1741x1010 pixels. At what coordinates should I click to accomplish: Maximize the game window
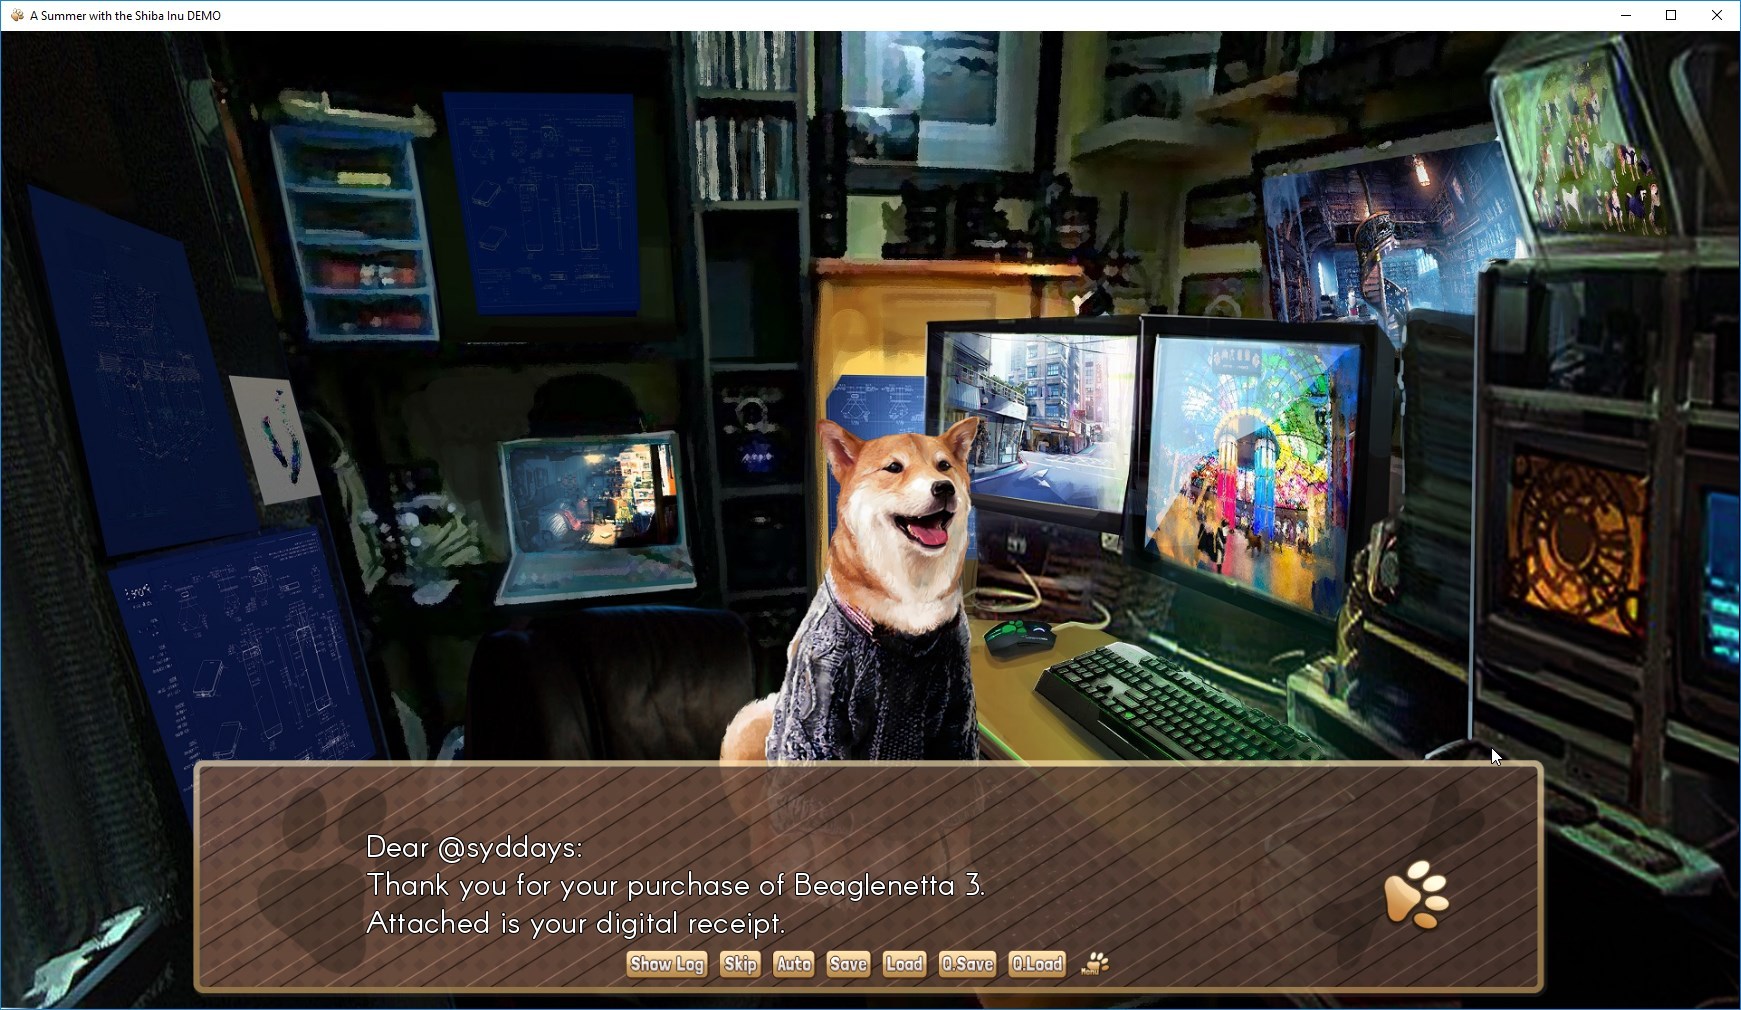(1670, 15)
